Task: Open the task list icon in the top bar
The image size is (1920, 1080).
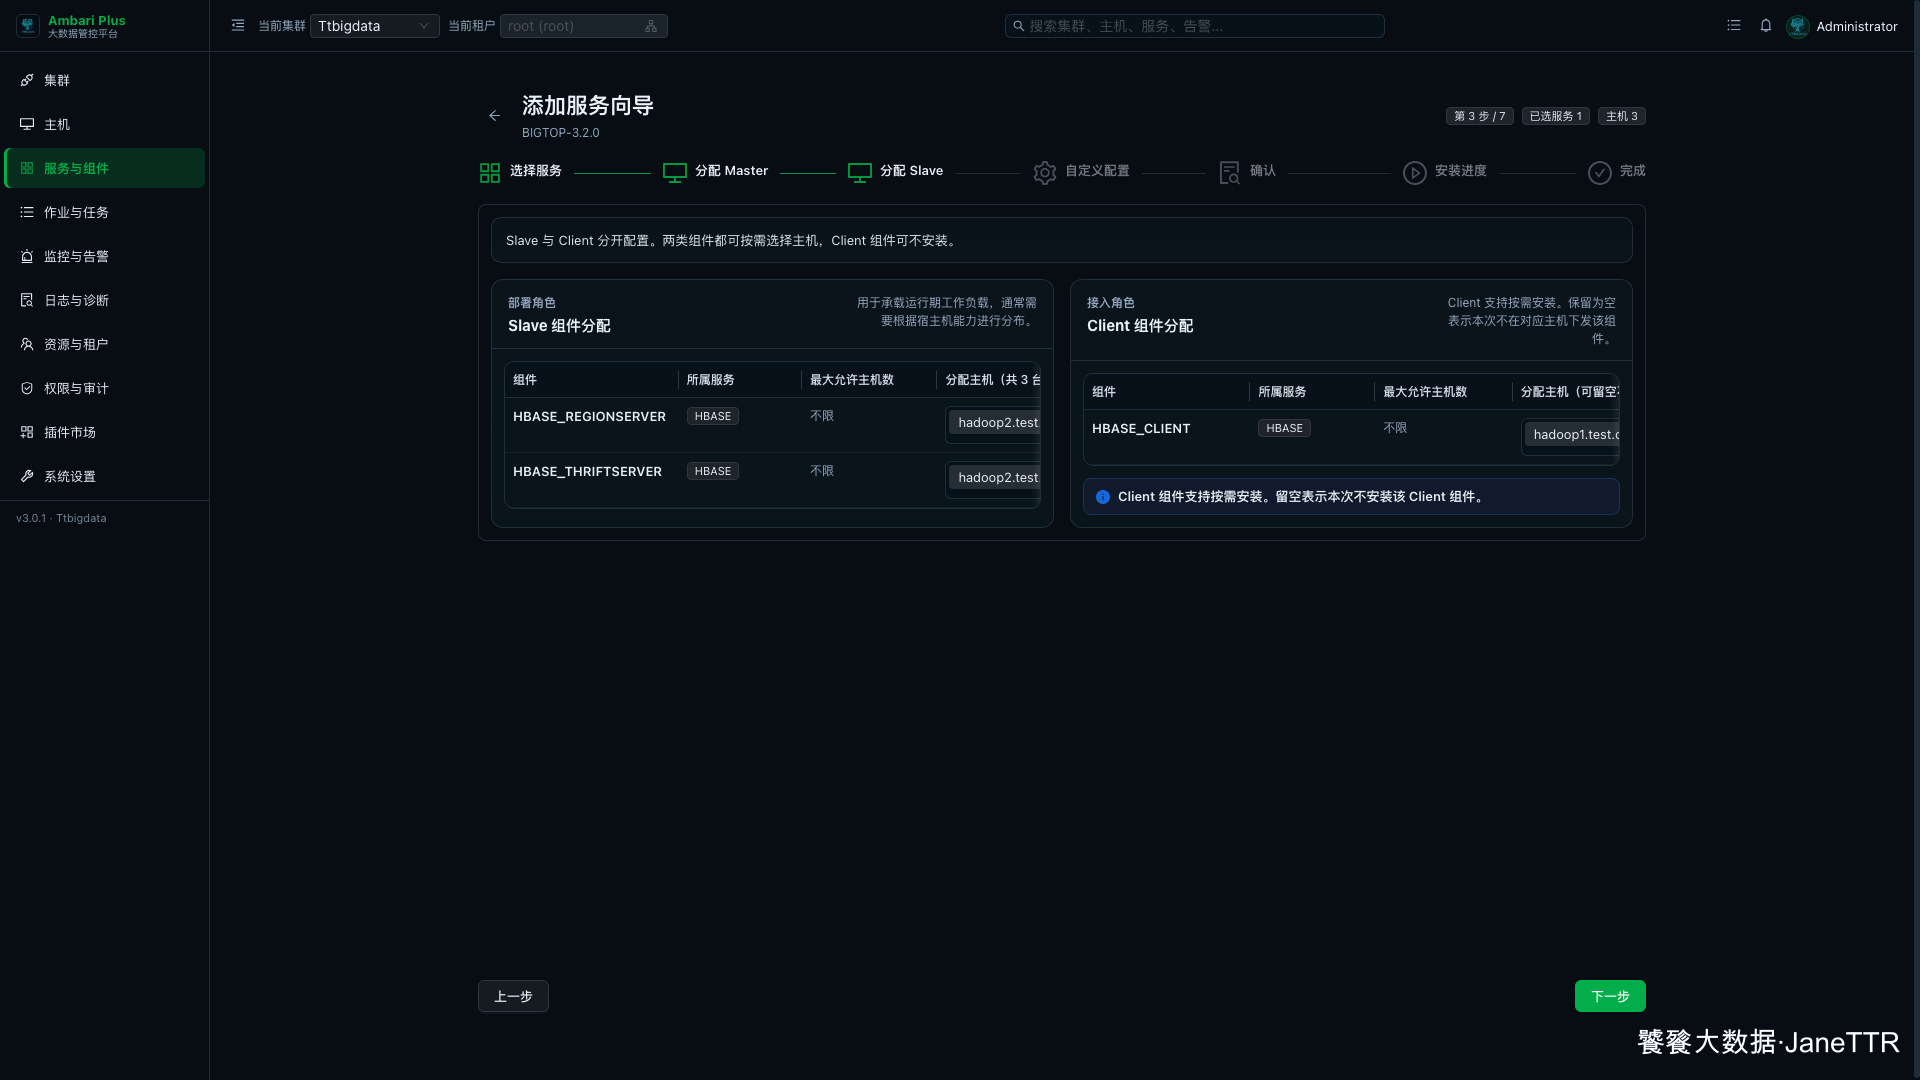Action: point(1734,26)
